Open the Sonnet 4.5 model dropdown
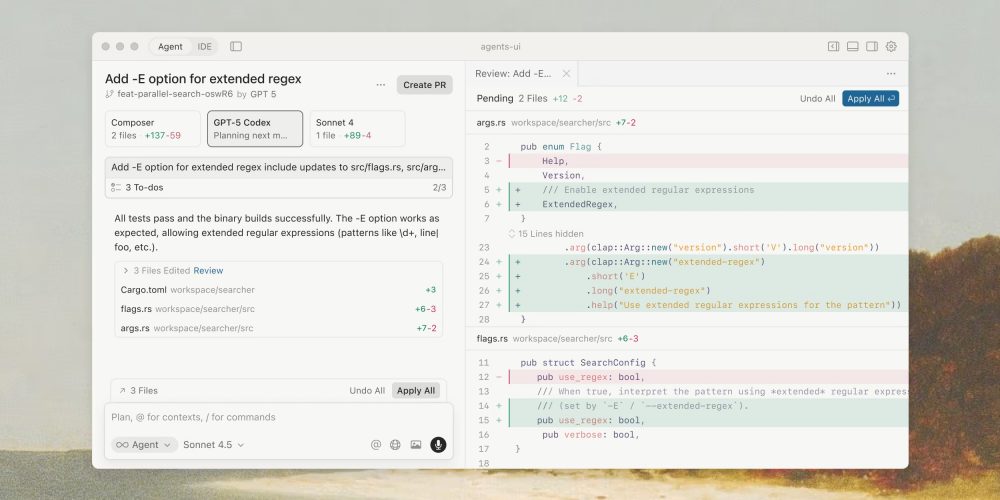 coord(214,445)
